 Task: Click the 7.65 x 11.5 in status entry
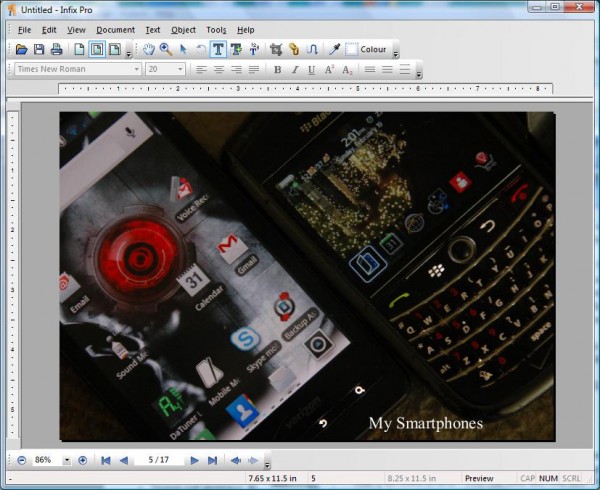pyautogui.click(x=272, y=479)
